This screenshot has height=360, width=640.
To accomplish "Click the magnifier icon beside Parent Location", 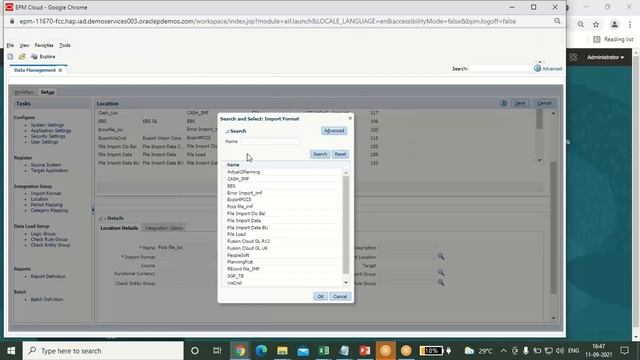I will (x=441, y=256).
